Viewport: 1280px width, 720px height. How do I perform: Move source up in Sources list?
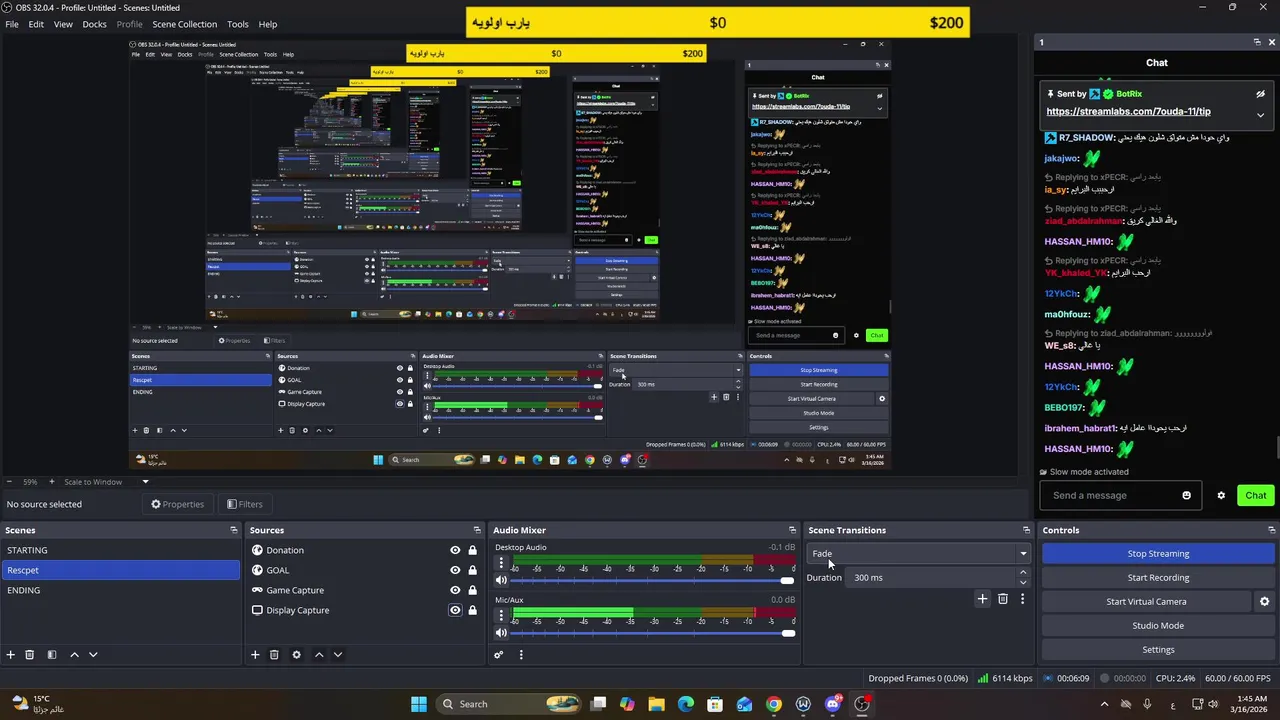click(319, 655)
